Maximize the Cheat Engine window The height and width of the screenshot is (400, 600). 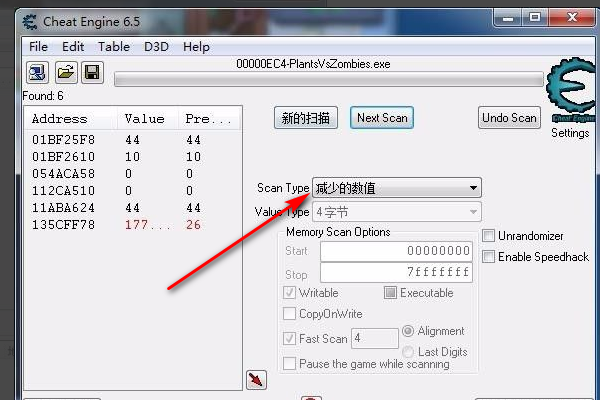coord(535,18)
